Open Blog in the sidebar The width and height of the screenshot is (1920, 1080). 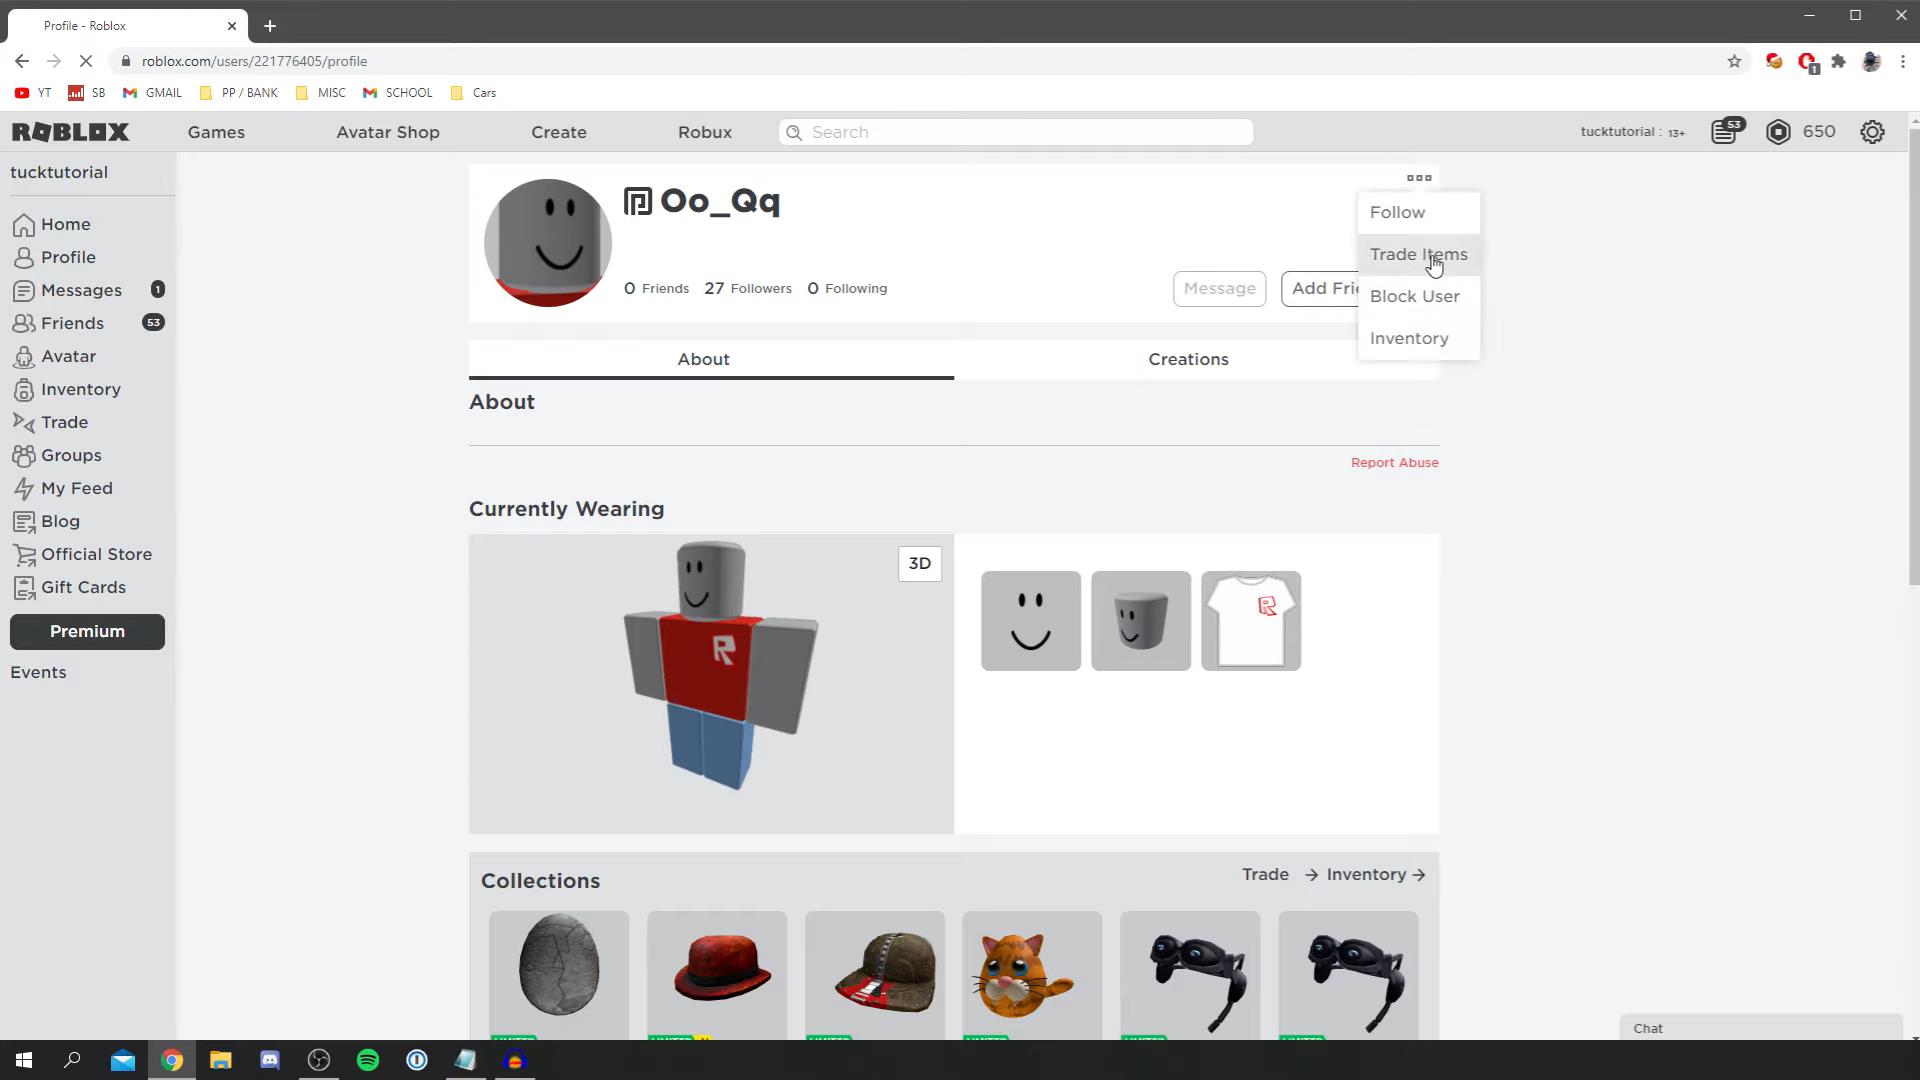[x=47, y=522]
